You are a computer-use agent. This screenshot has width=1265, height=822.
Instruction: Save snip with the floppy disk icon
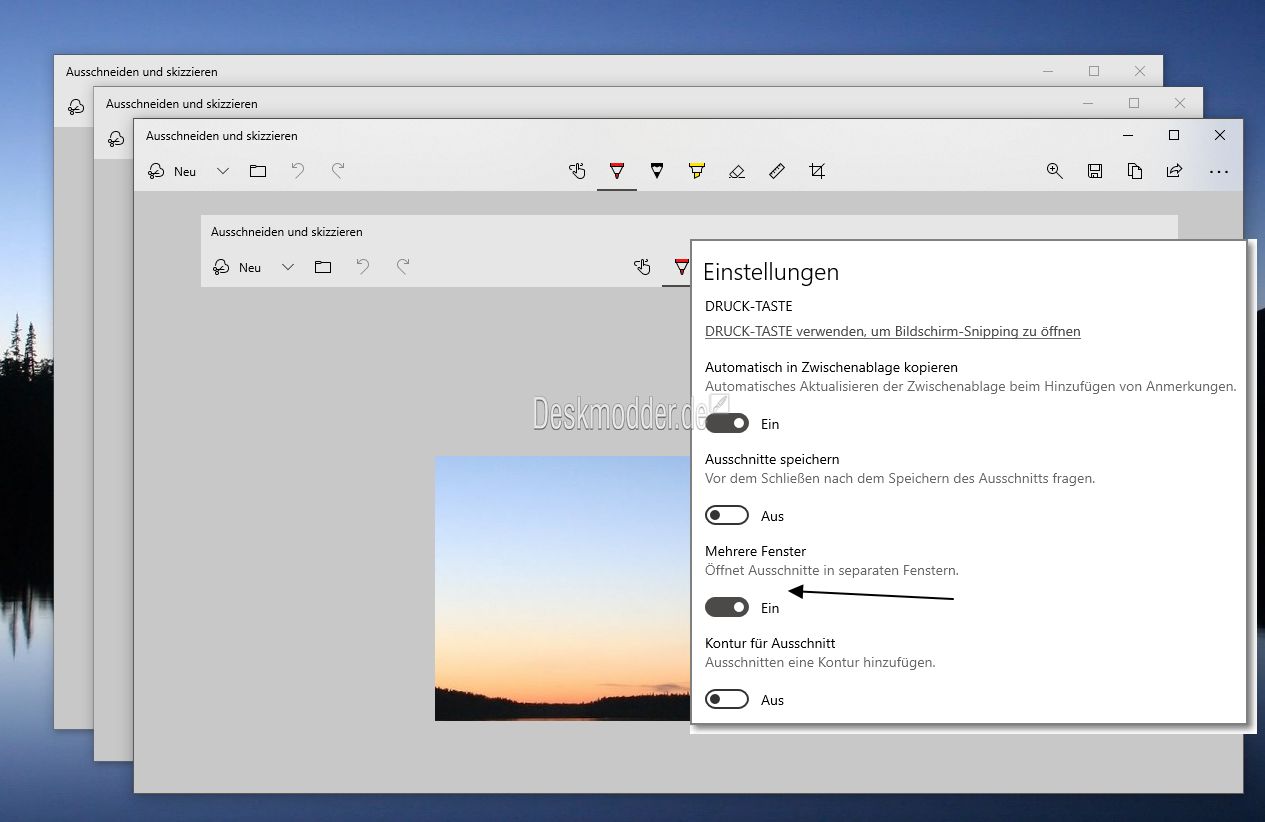(x=1095, y=171)
